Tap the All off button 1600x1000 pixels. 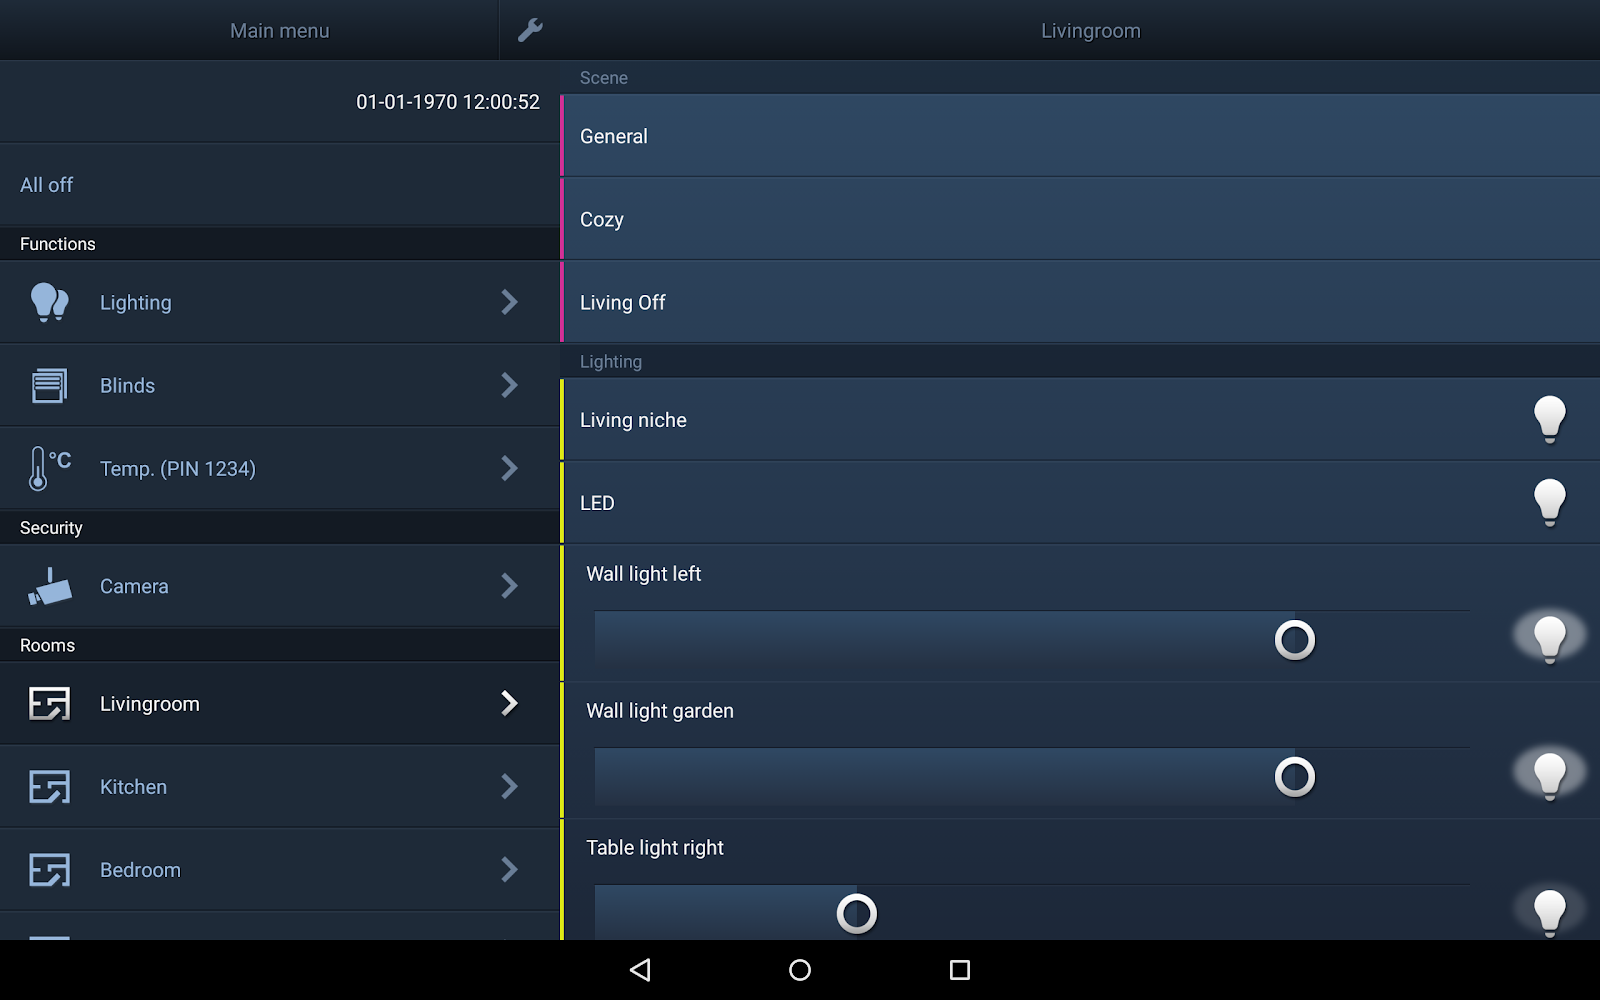pyautogui.click(x=280, y=185)
